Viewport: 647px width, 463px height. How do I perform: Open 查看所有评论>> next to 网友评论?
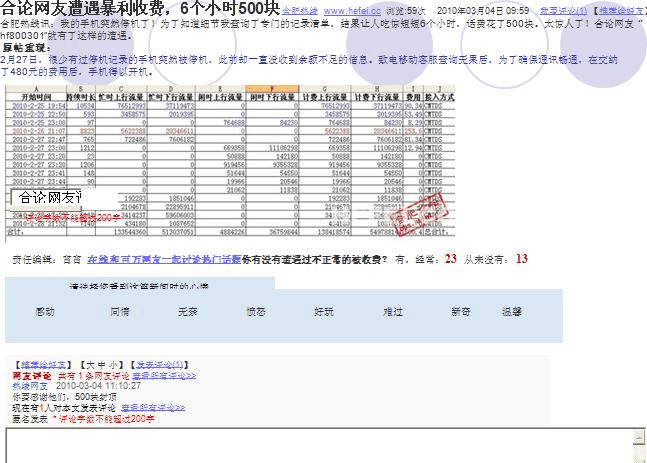[164, 374]
